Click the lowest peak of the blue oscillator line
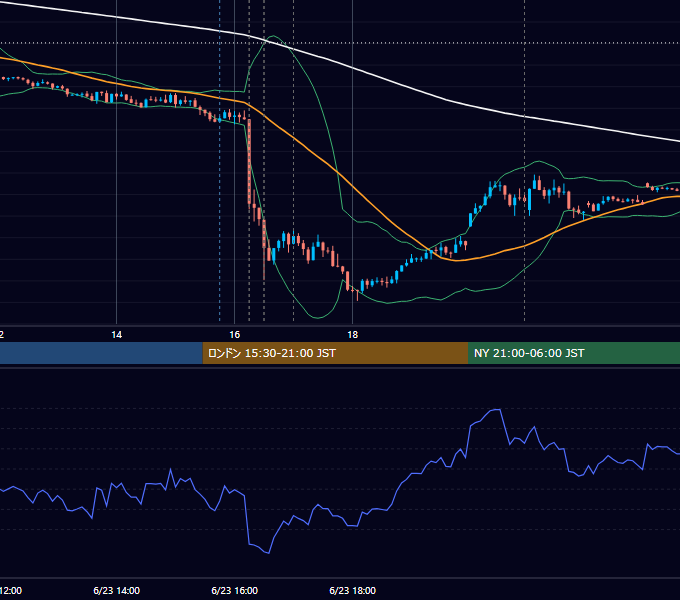Image resolution: width=680 pixels, height=600 pixels. pos(269,553)
